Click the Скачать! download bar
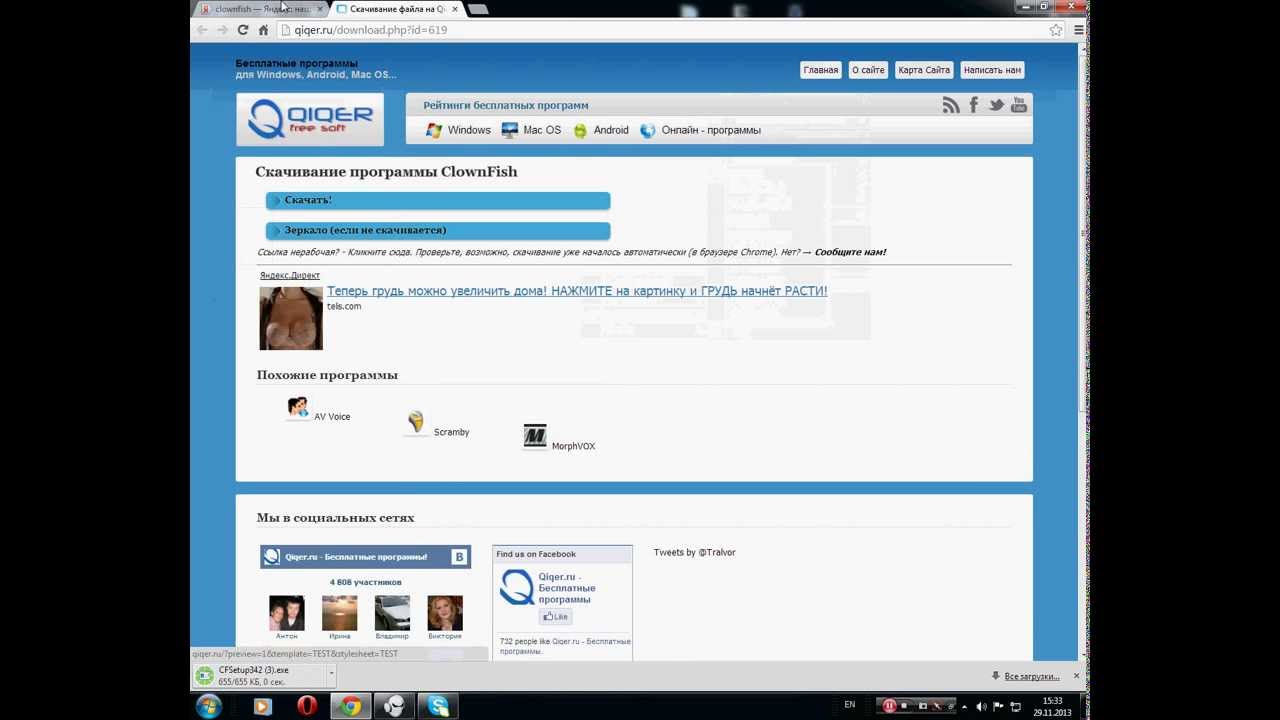The width and height of the screenshot is (1280, 720). point(438,201)
